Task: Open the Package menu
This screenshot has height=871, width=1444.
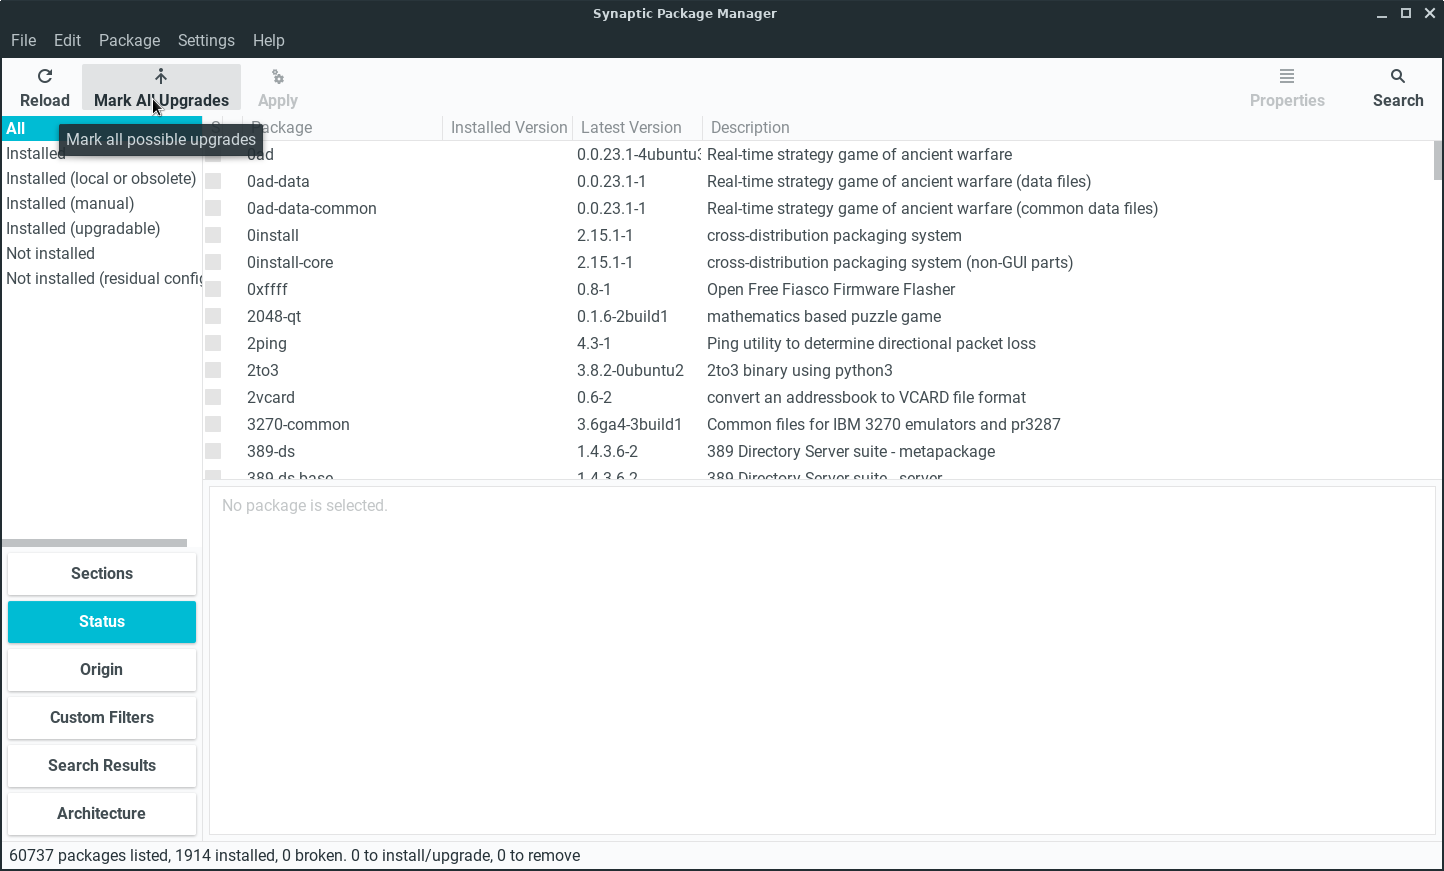Action: [129, 40]
